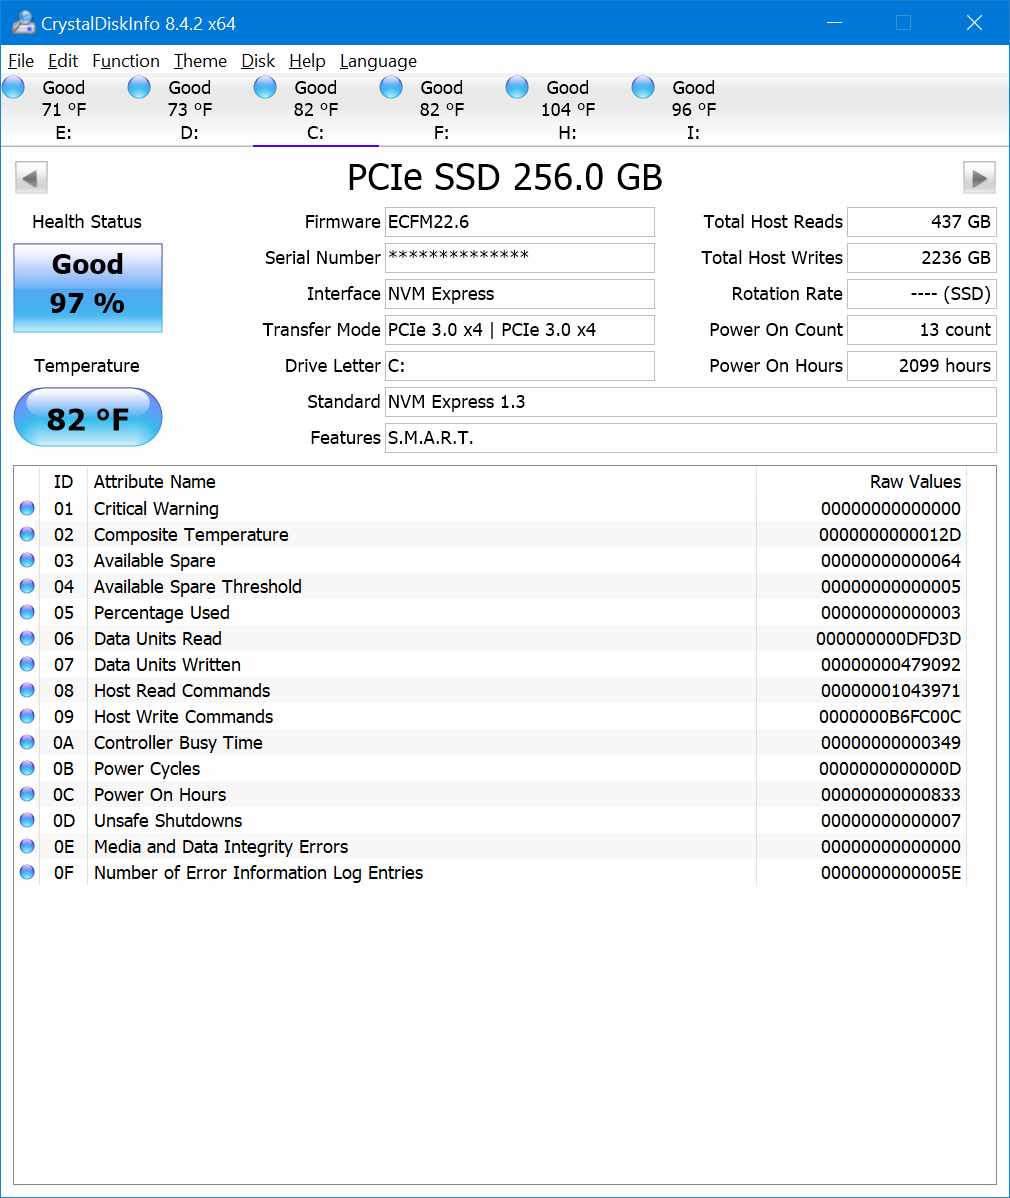Image resolution: width=1010 pixels, height=1198 pixels.
Task: Click the Critical Warning status indicator dot
Action: [x=27, y=509]
